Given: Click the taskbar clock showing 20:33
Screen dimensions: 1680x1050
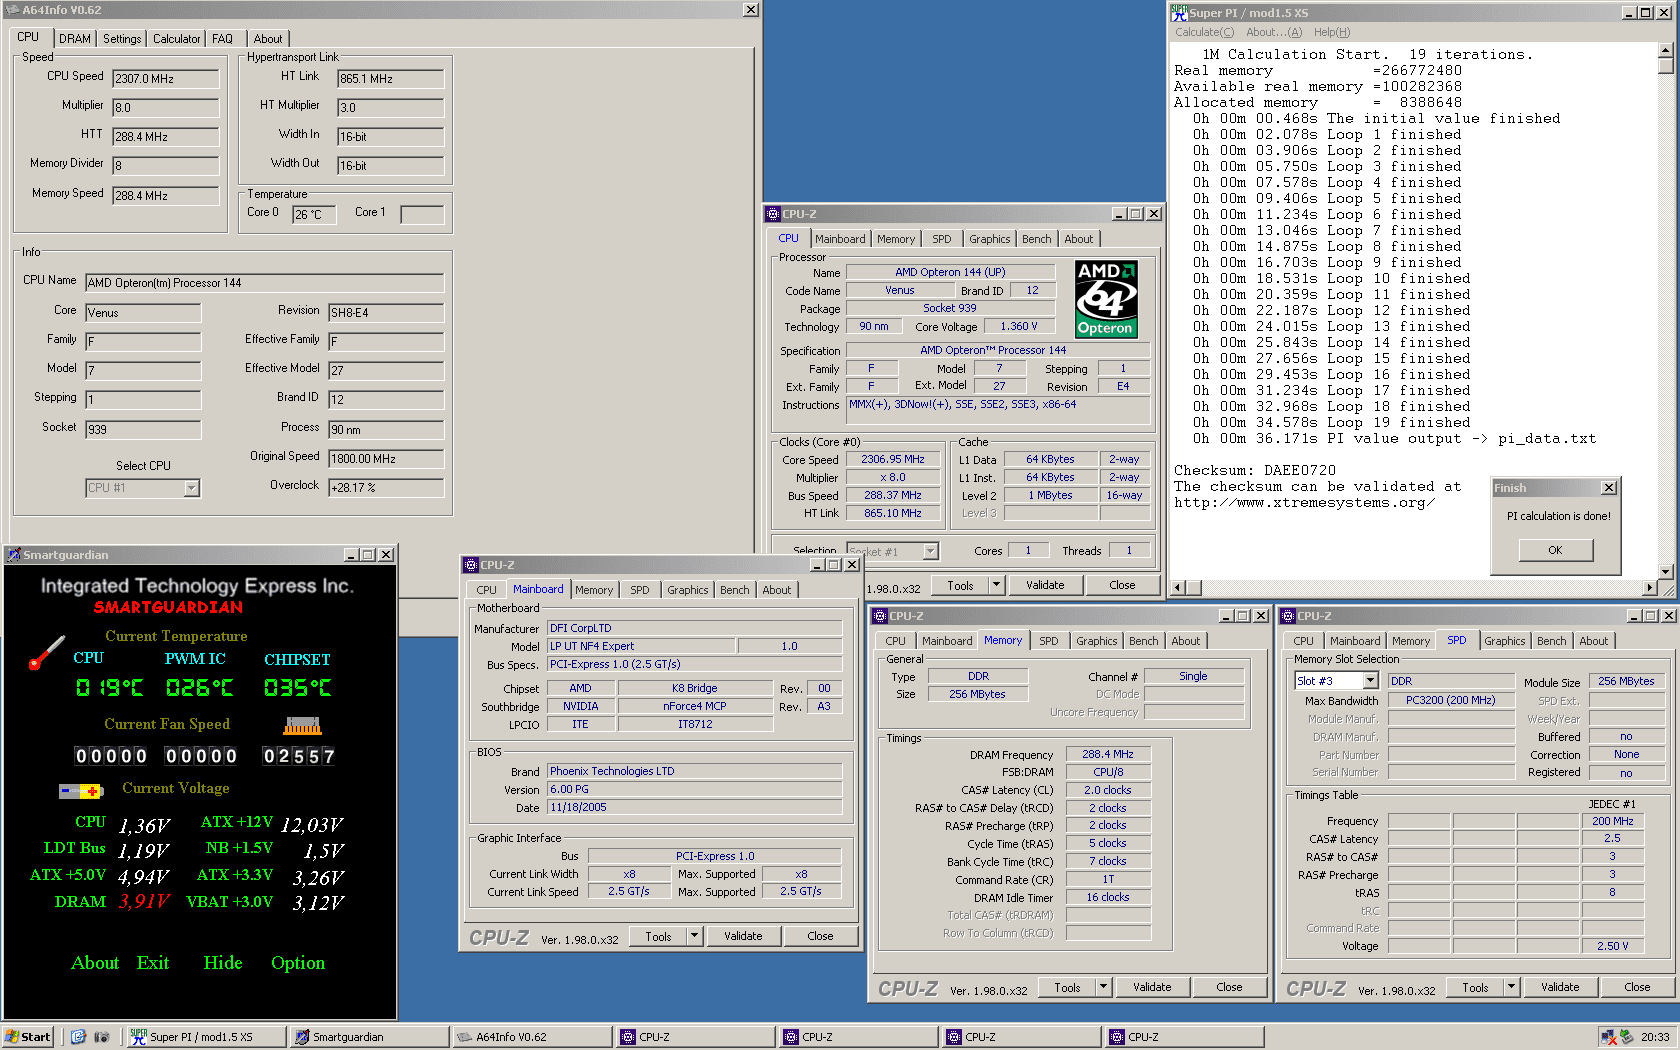Looking at the screenshot, I should click(1655, 1037).
